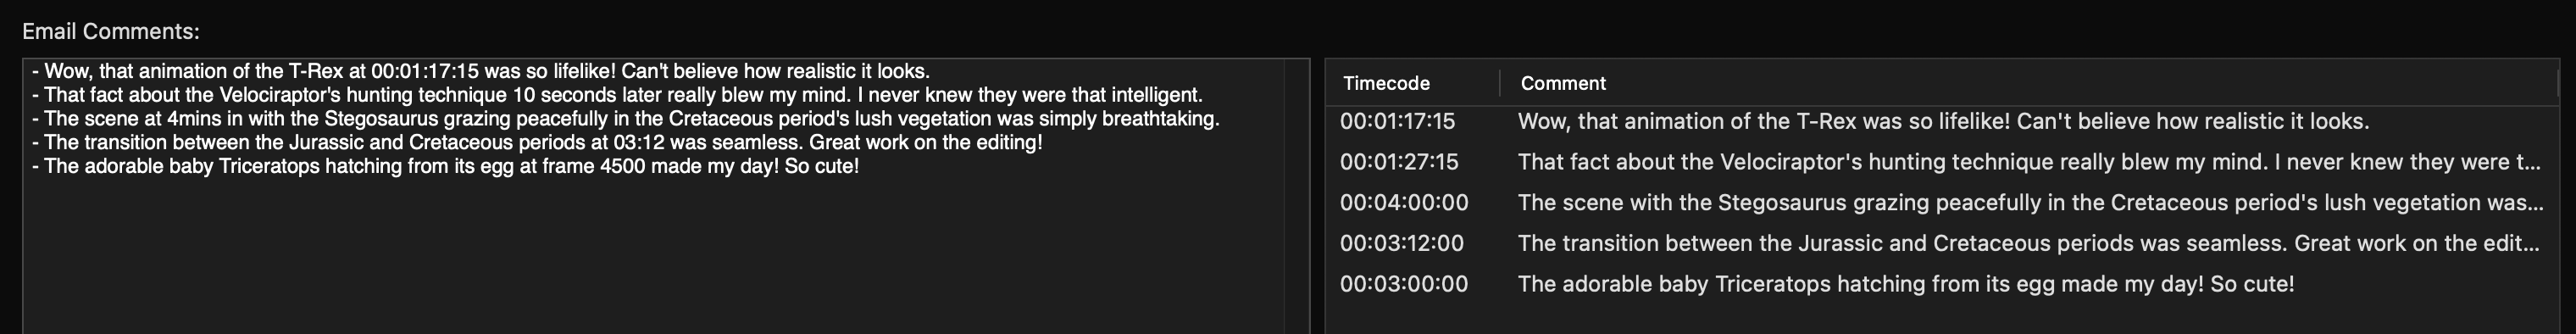The height and width of the screenshot is (334, 2576).
Task: Click the divider between Timecode and Comment headers
Action: (1500, 83)
